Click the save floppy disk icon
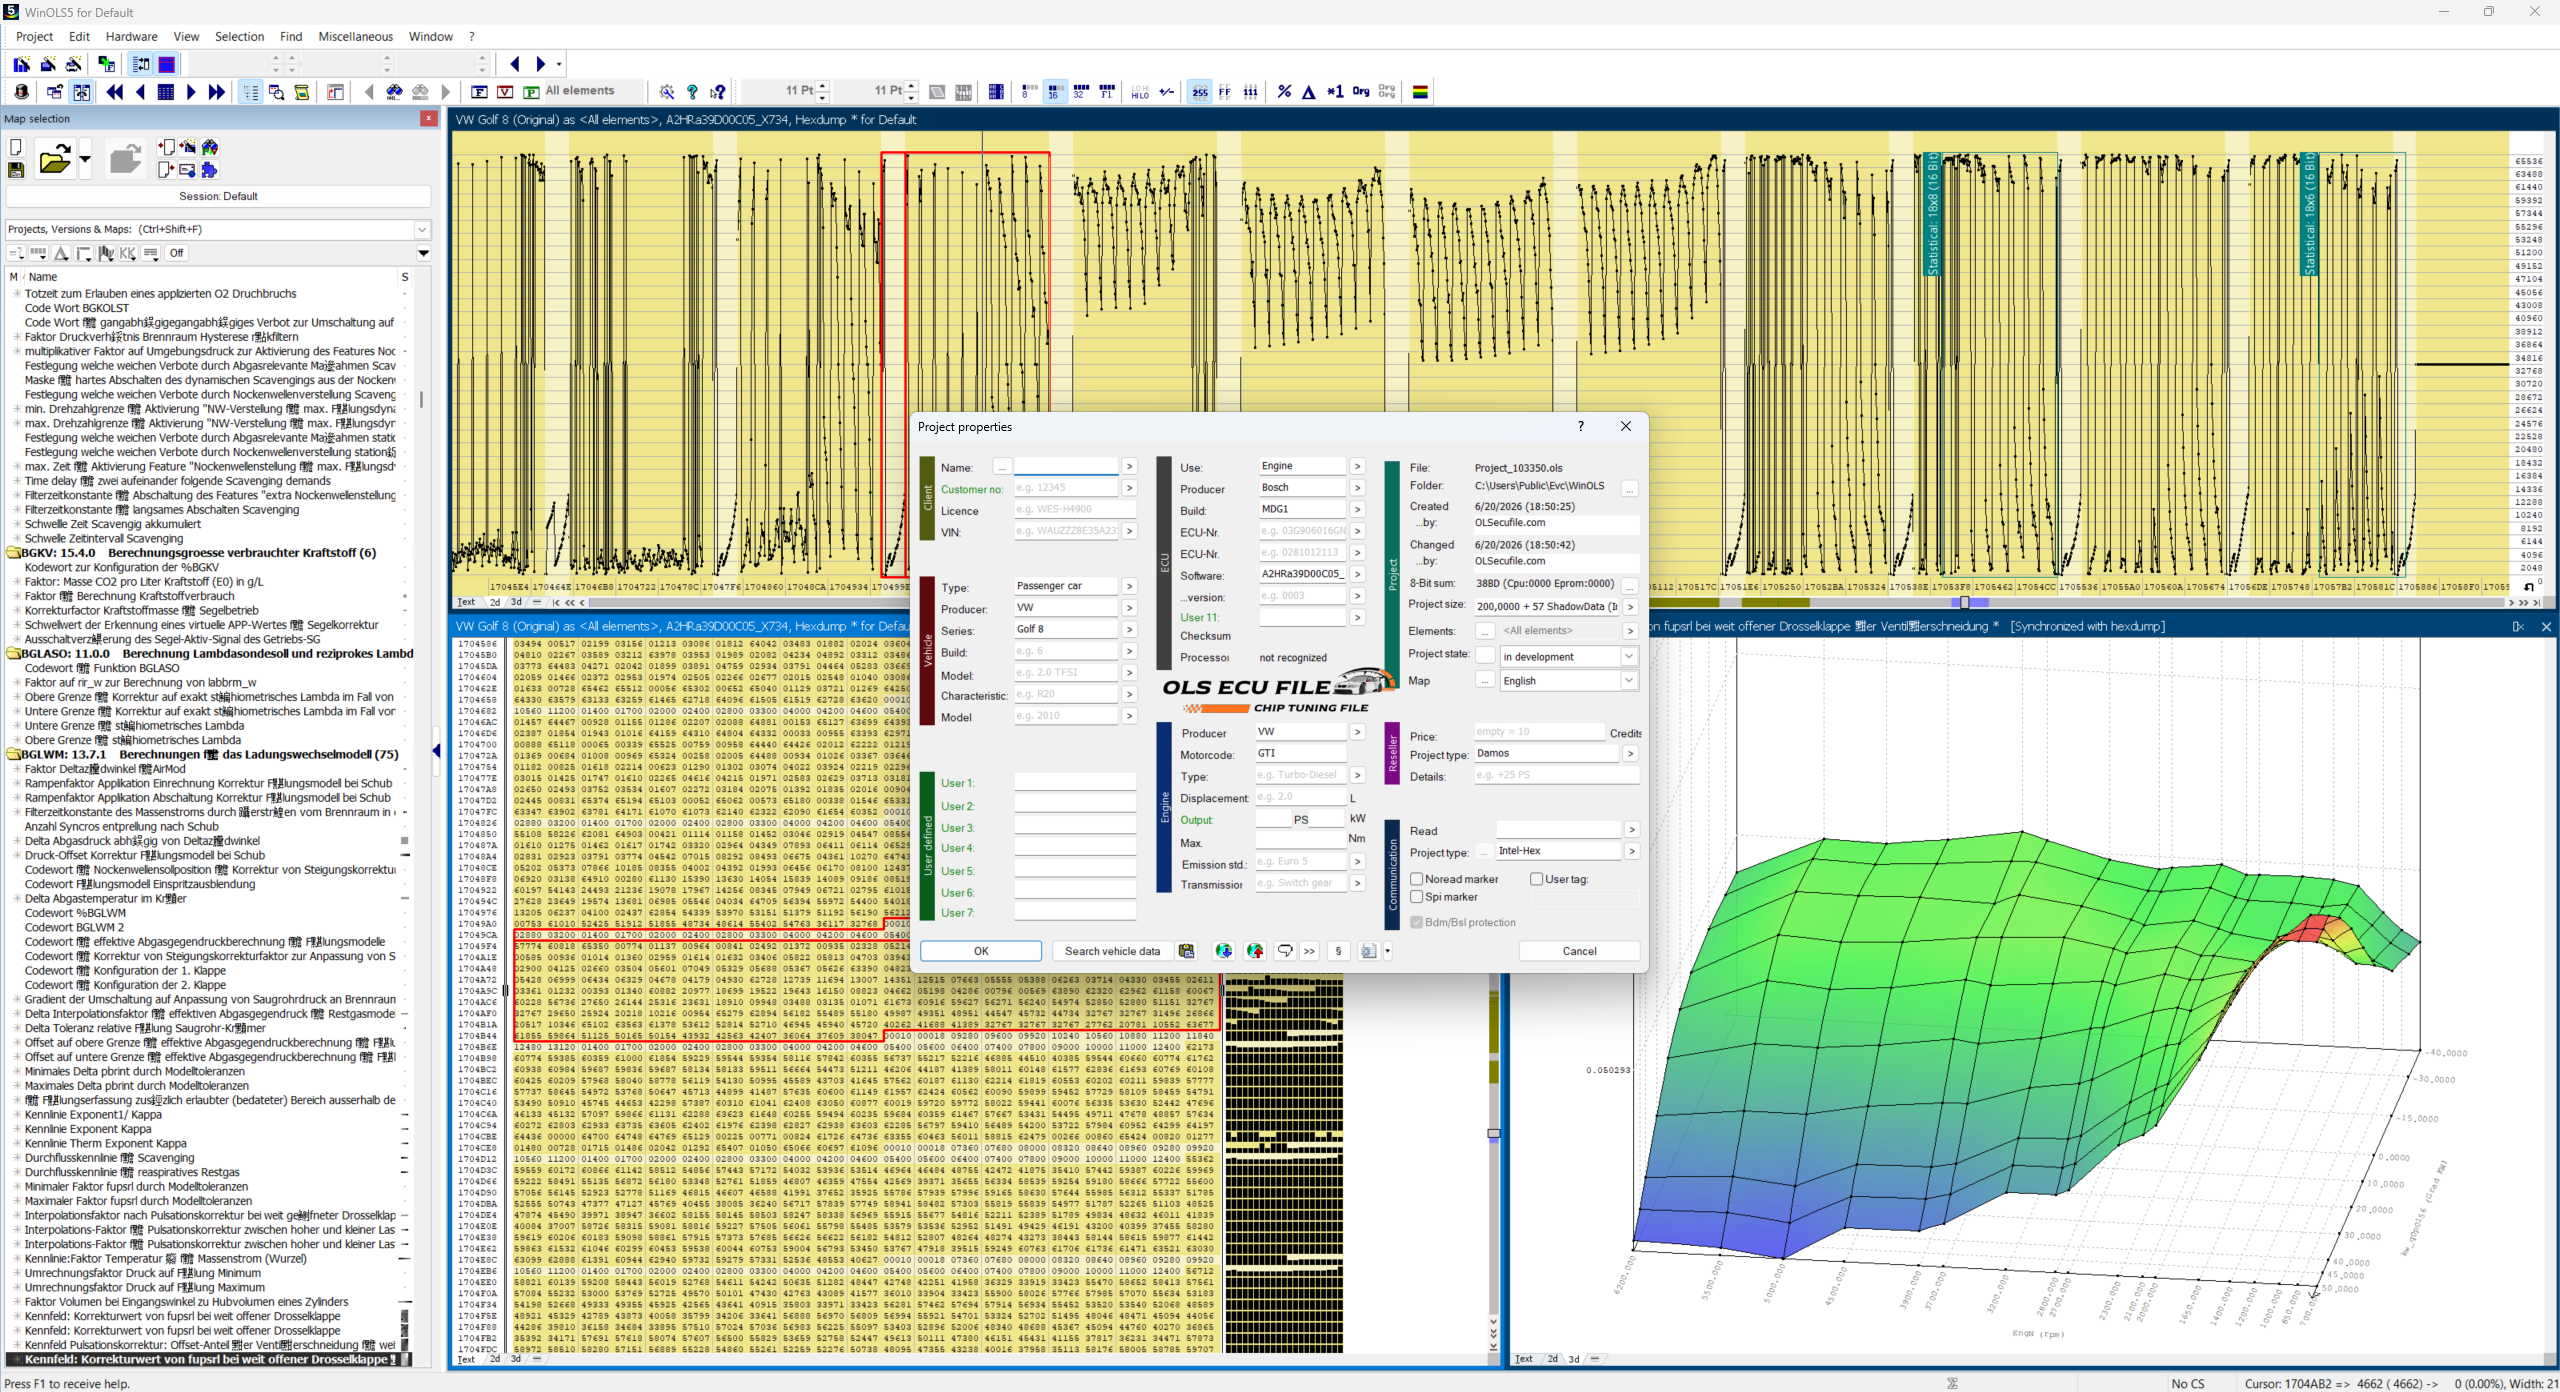Viewport: 2560px width, 1392px height. [16, 170]
